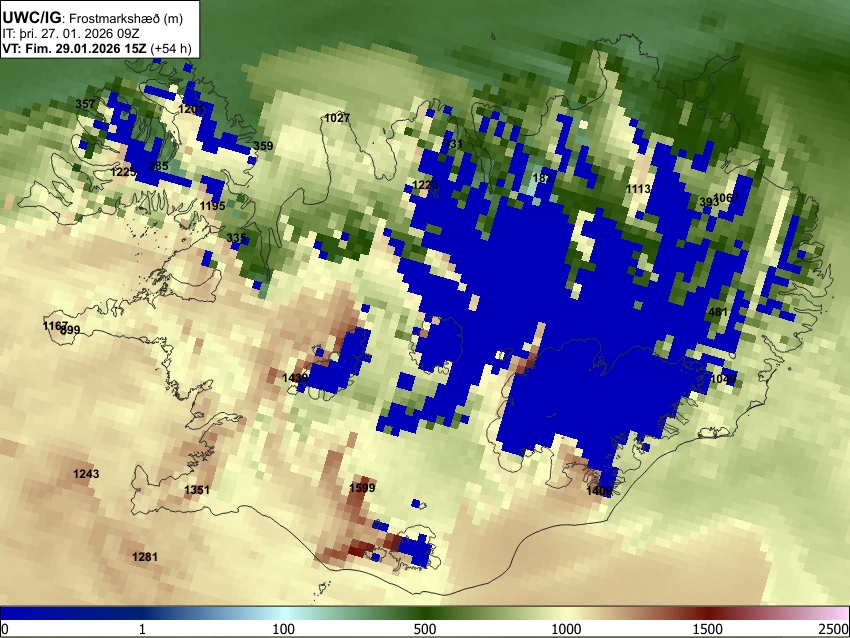Click the color scale label "1000"

(x=566, y=629)
